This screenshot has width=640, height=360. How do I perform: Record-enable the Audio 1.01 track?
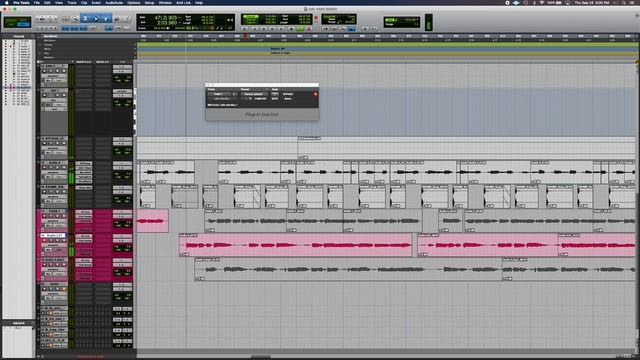pyautogui.click(x=44, y=240)
